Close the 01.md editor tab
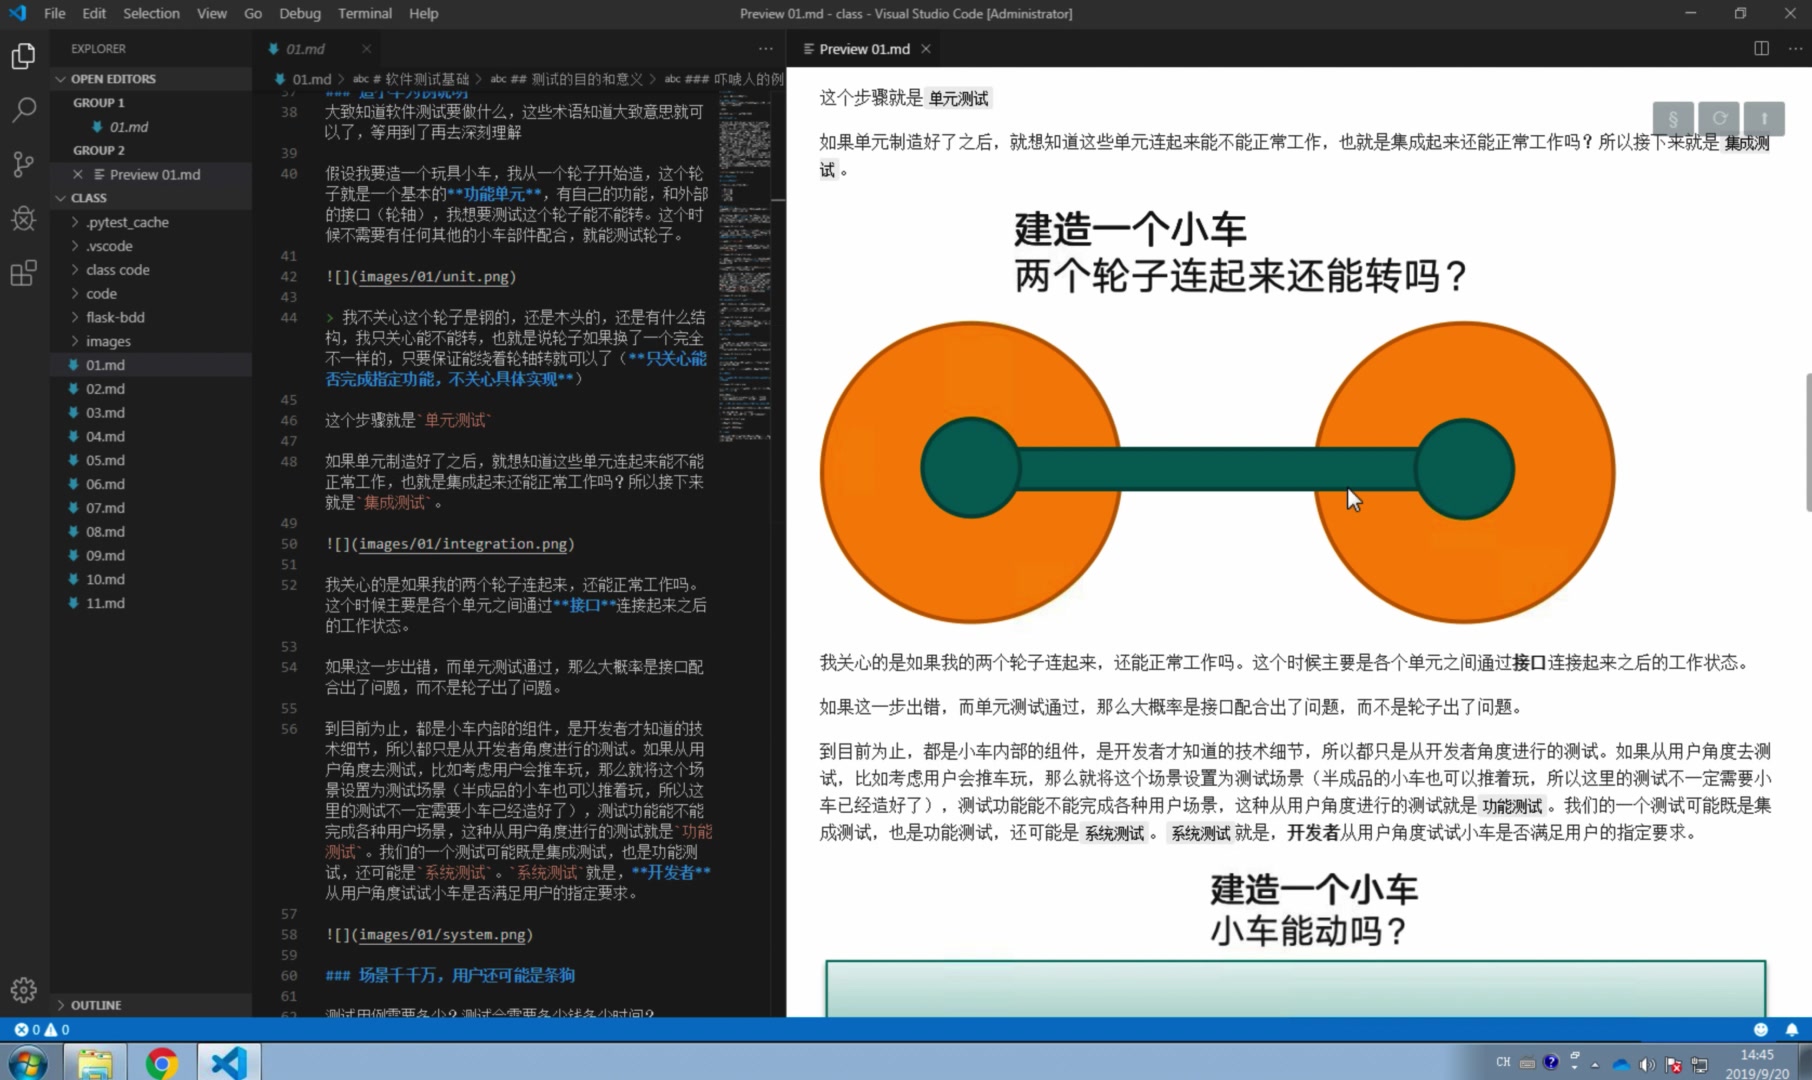This screenshot has height=1080, width=1812. coord(366,49)
